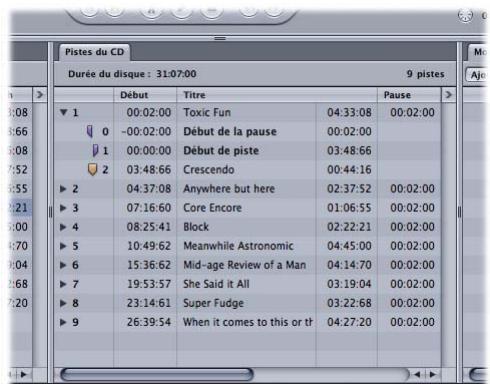Select the She Said it All title

coord(216,284)
